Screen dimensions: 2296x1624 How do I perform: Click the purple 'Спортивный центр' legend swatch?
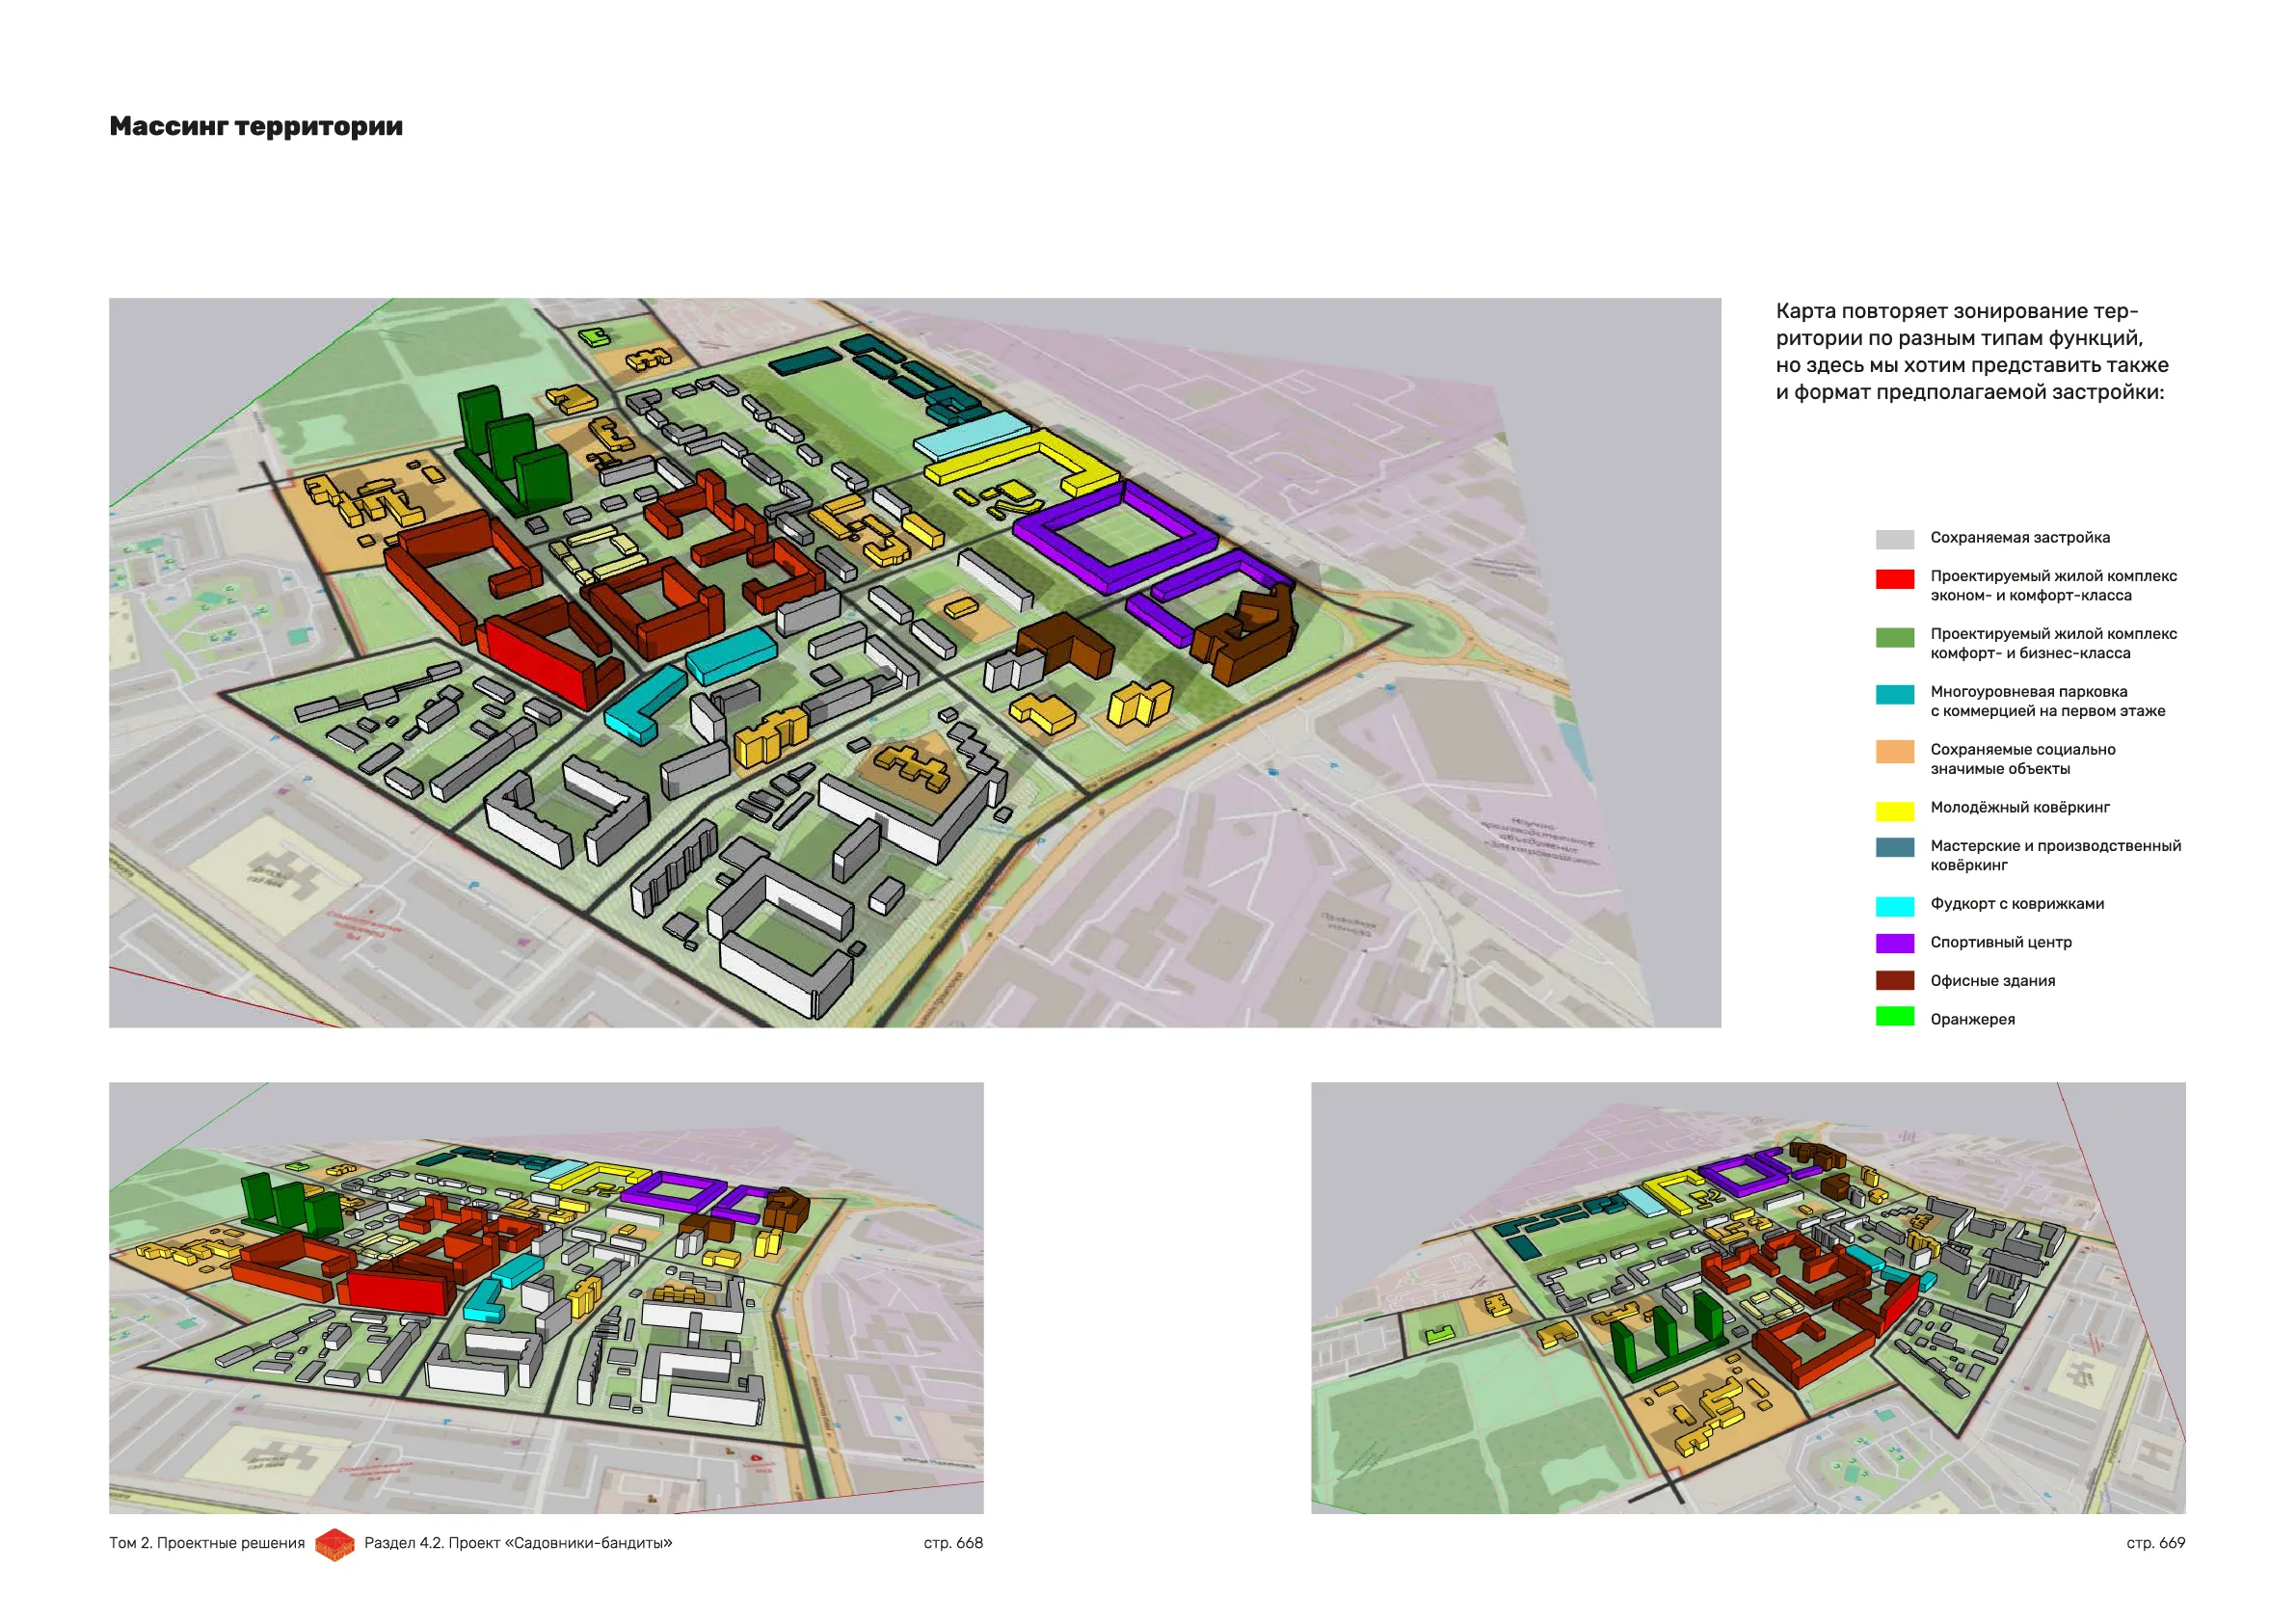(x=1894, y=943)
